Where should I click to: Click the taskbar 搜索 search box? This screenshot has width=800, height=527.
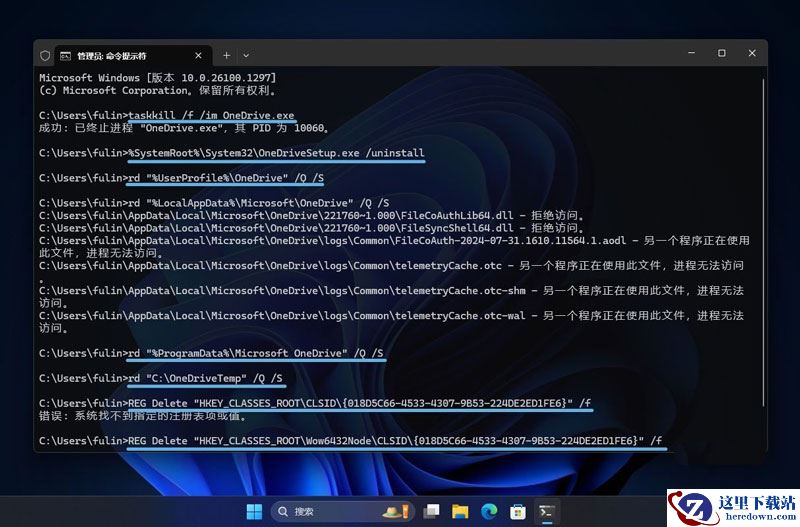coord(343,511)
